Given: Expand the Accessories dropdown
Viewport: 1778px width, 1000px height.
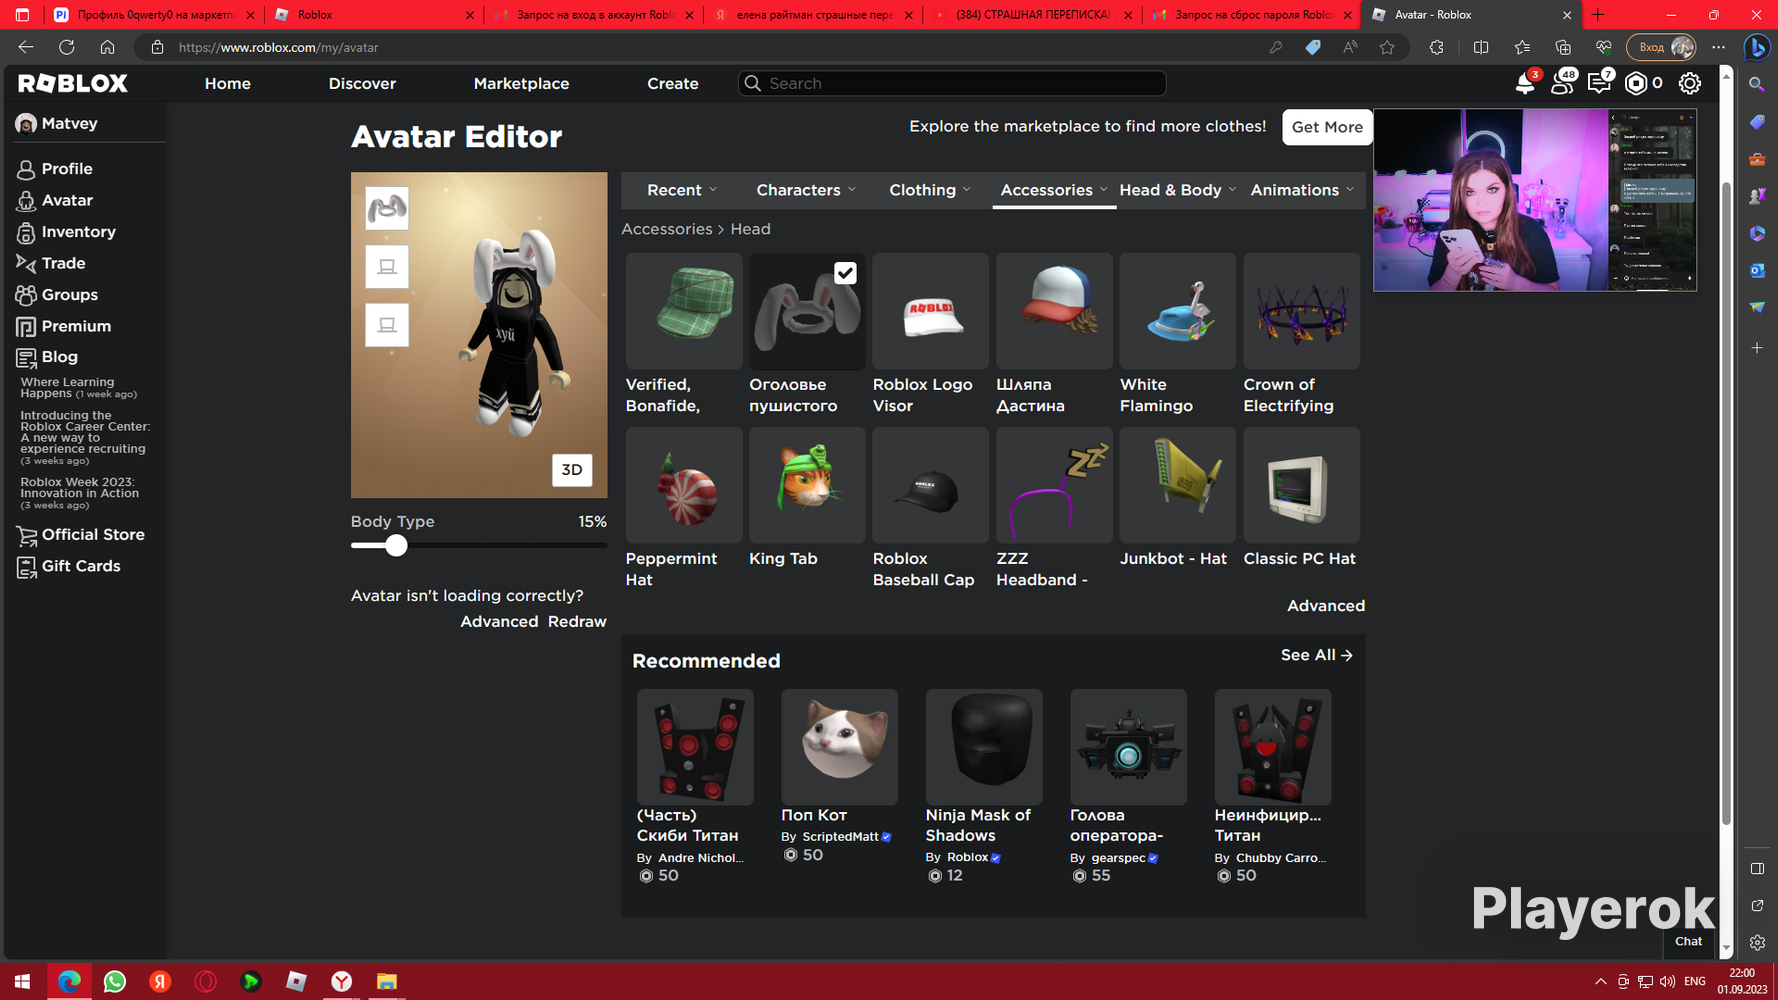Looking at the screenshot, I should (x=1054, y=190).
